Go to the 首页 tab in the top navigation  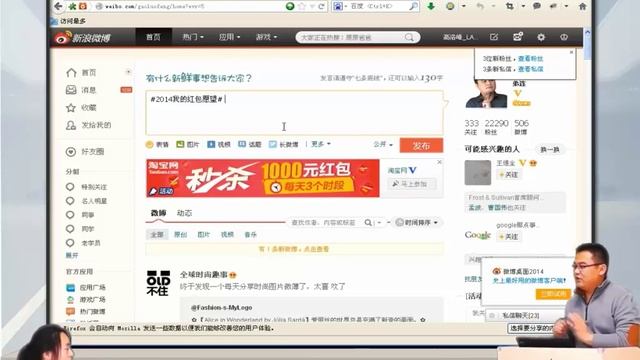tap(153, 37)
